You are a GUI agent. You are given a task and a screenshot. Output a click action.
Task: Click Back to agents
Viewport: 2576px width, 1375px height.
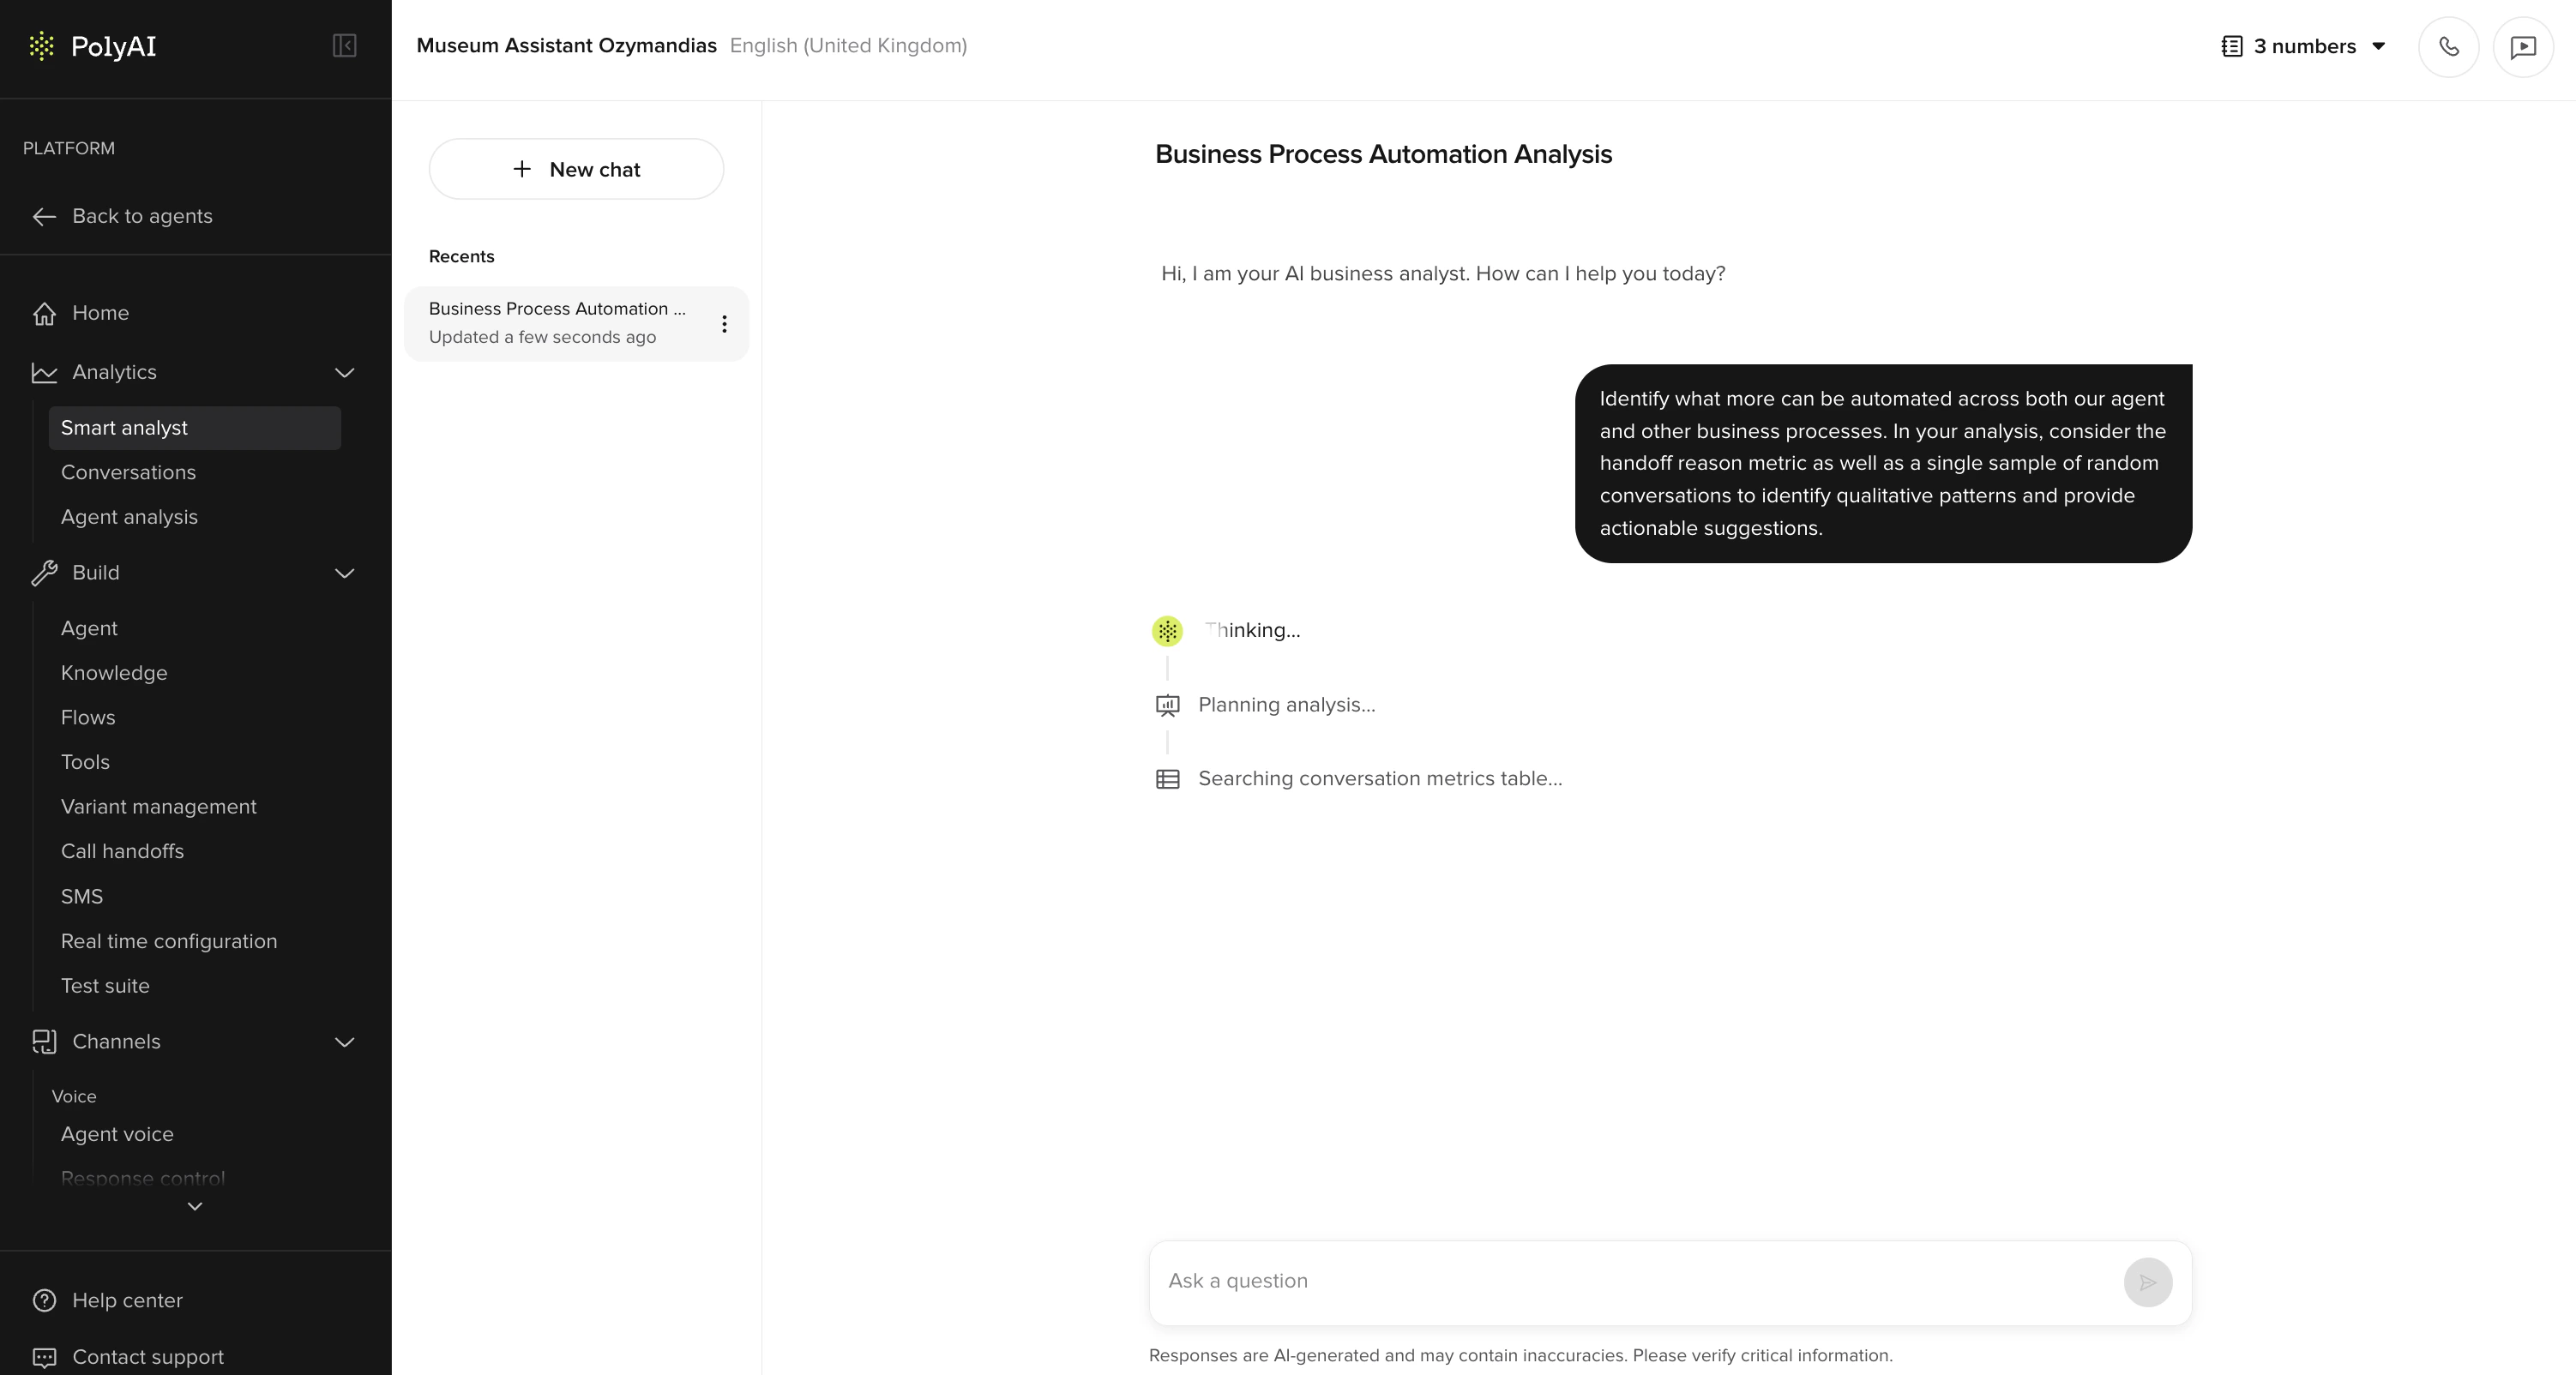tap(141, 216)
